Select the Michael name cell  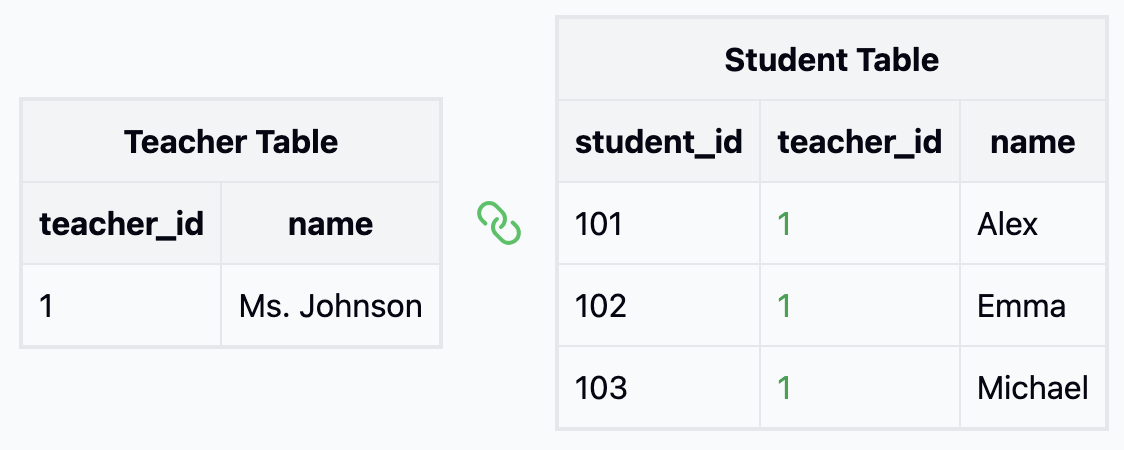pos(1033,388)
